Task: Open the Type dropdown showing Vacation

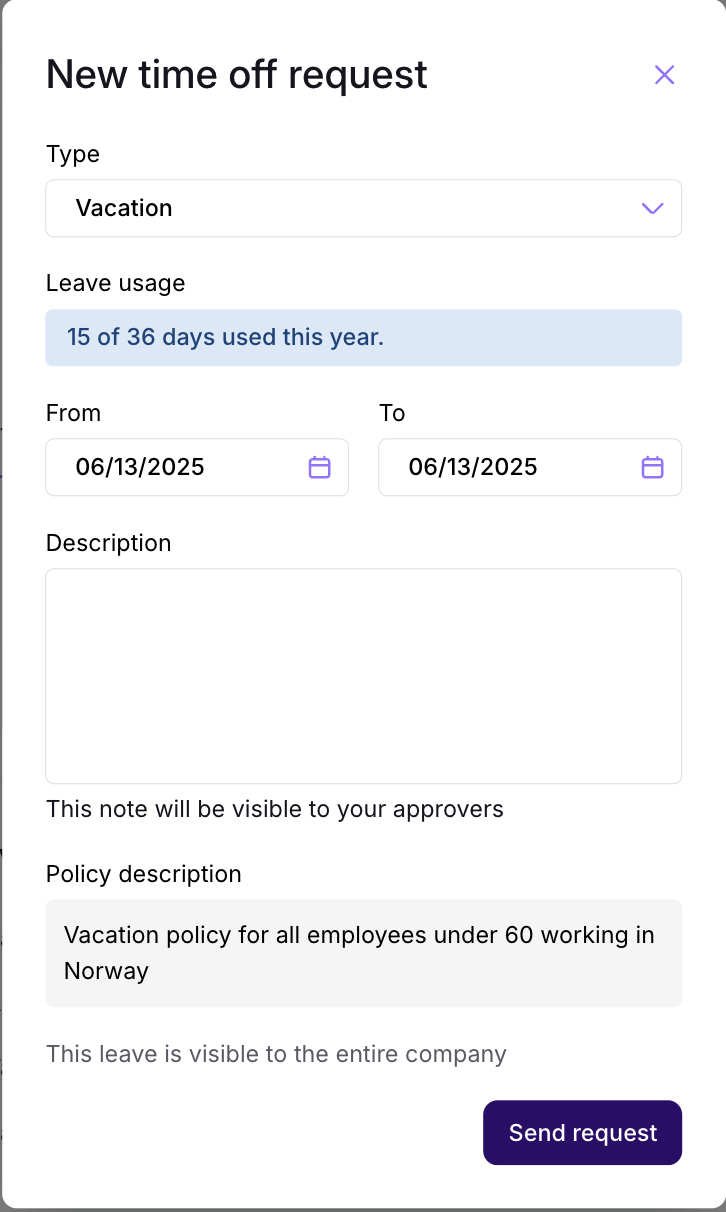Action: (x=363, y=208)
